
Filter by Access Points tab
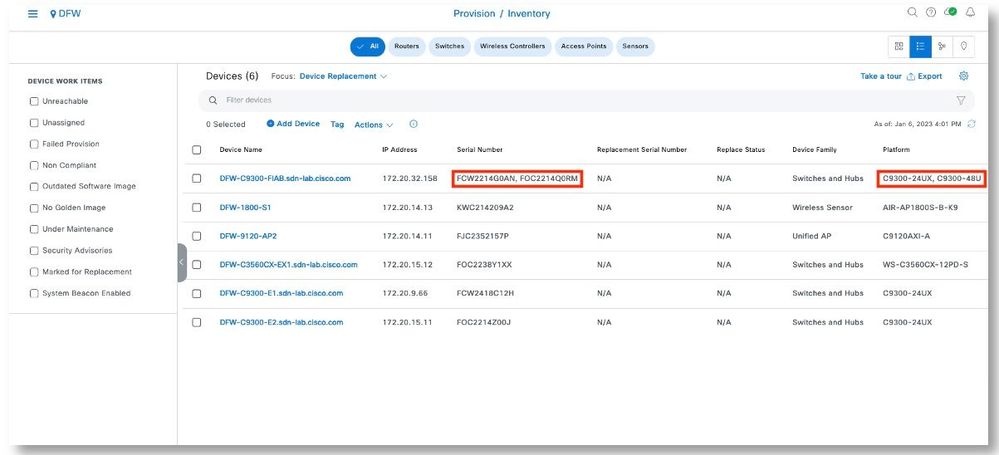pos(584,47)
